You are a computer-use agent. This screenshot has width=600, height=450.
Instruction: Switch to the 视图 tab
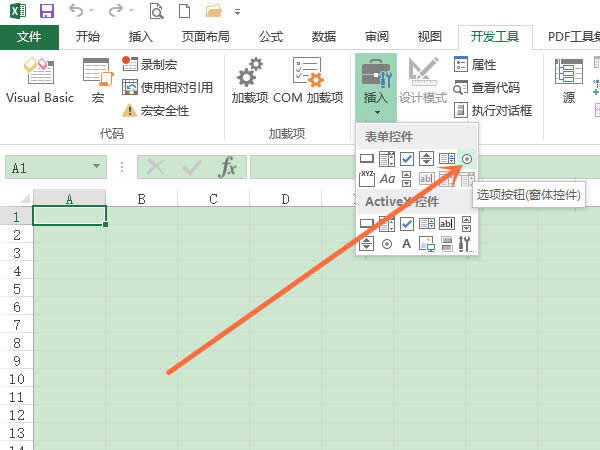pos(430,37)
